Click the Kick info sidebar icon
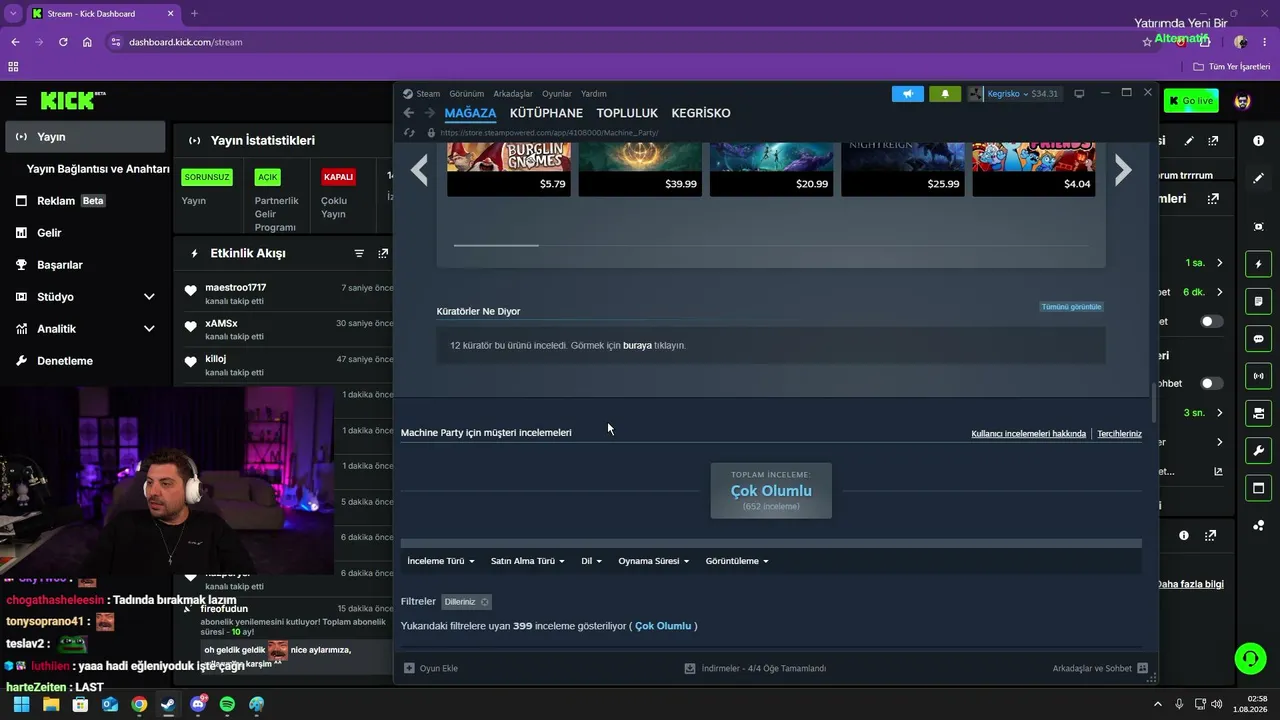The height and width of the screenshot is (720, 1280). (1258, 141)
